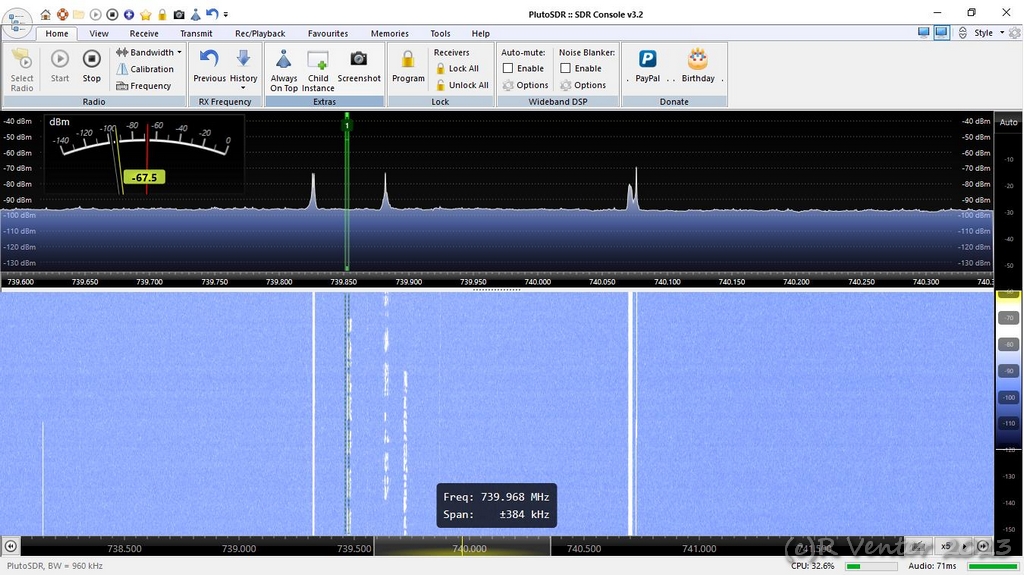This screenshot has height=575, width=1024.
Task: Expand quick access toolbar customize arrow
Action: pyautogui.click(x=226, y=14)
